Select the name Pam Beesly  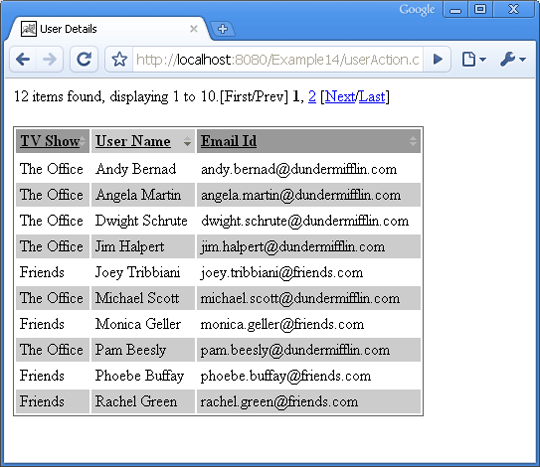[131, 350]
